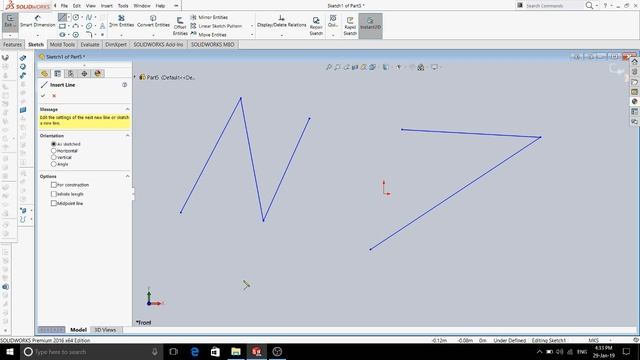Select the Circle sketch tool
Screen dimensions: 640x360
(x=76, y=17)
